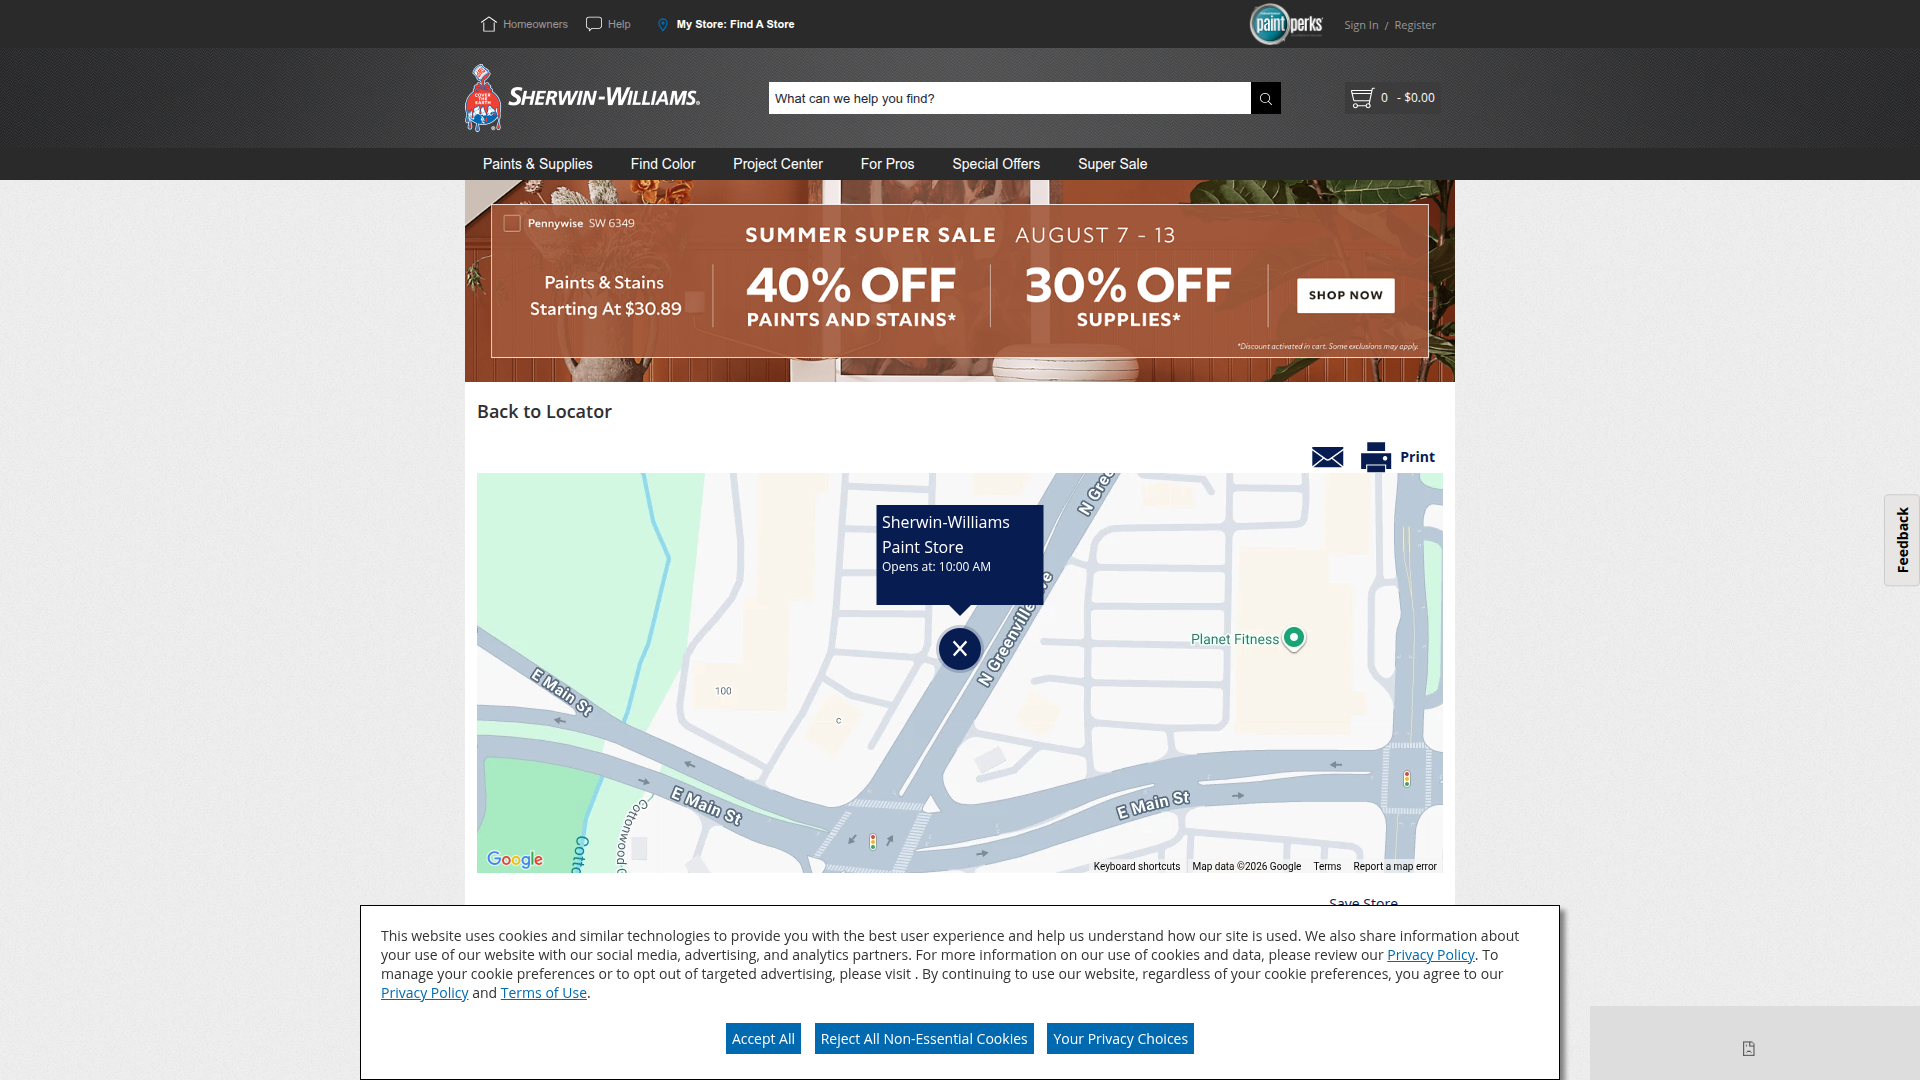Click the document icon in corner panel
This screenshot has height=1080, width=1920.
pyautogui.click(x=1749, y=1048)
